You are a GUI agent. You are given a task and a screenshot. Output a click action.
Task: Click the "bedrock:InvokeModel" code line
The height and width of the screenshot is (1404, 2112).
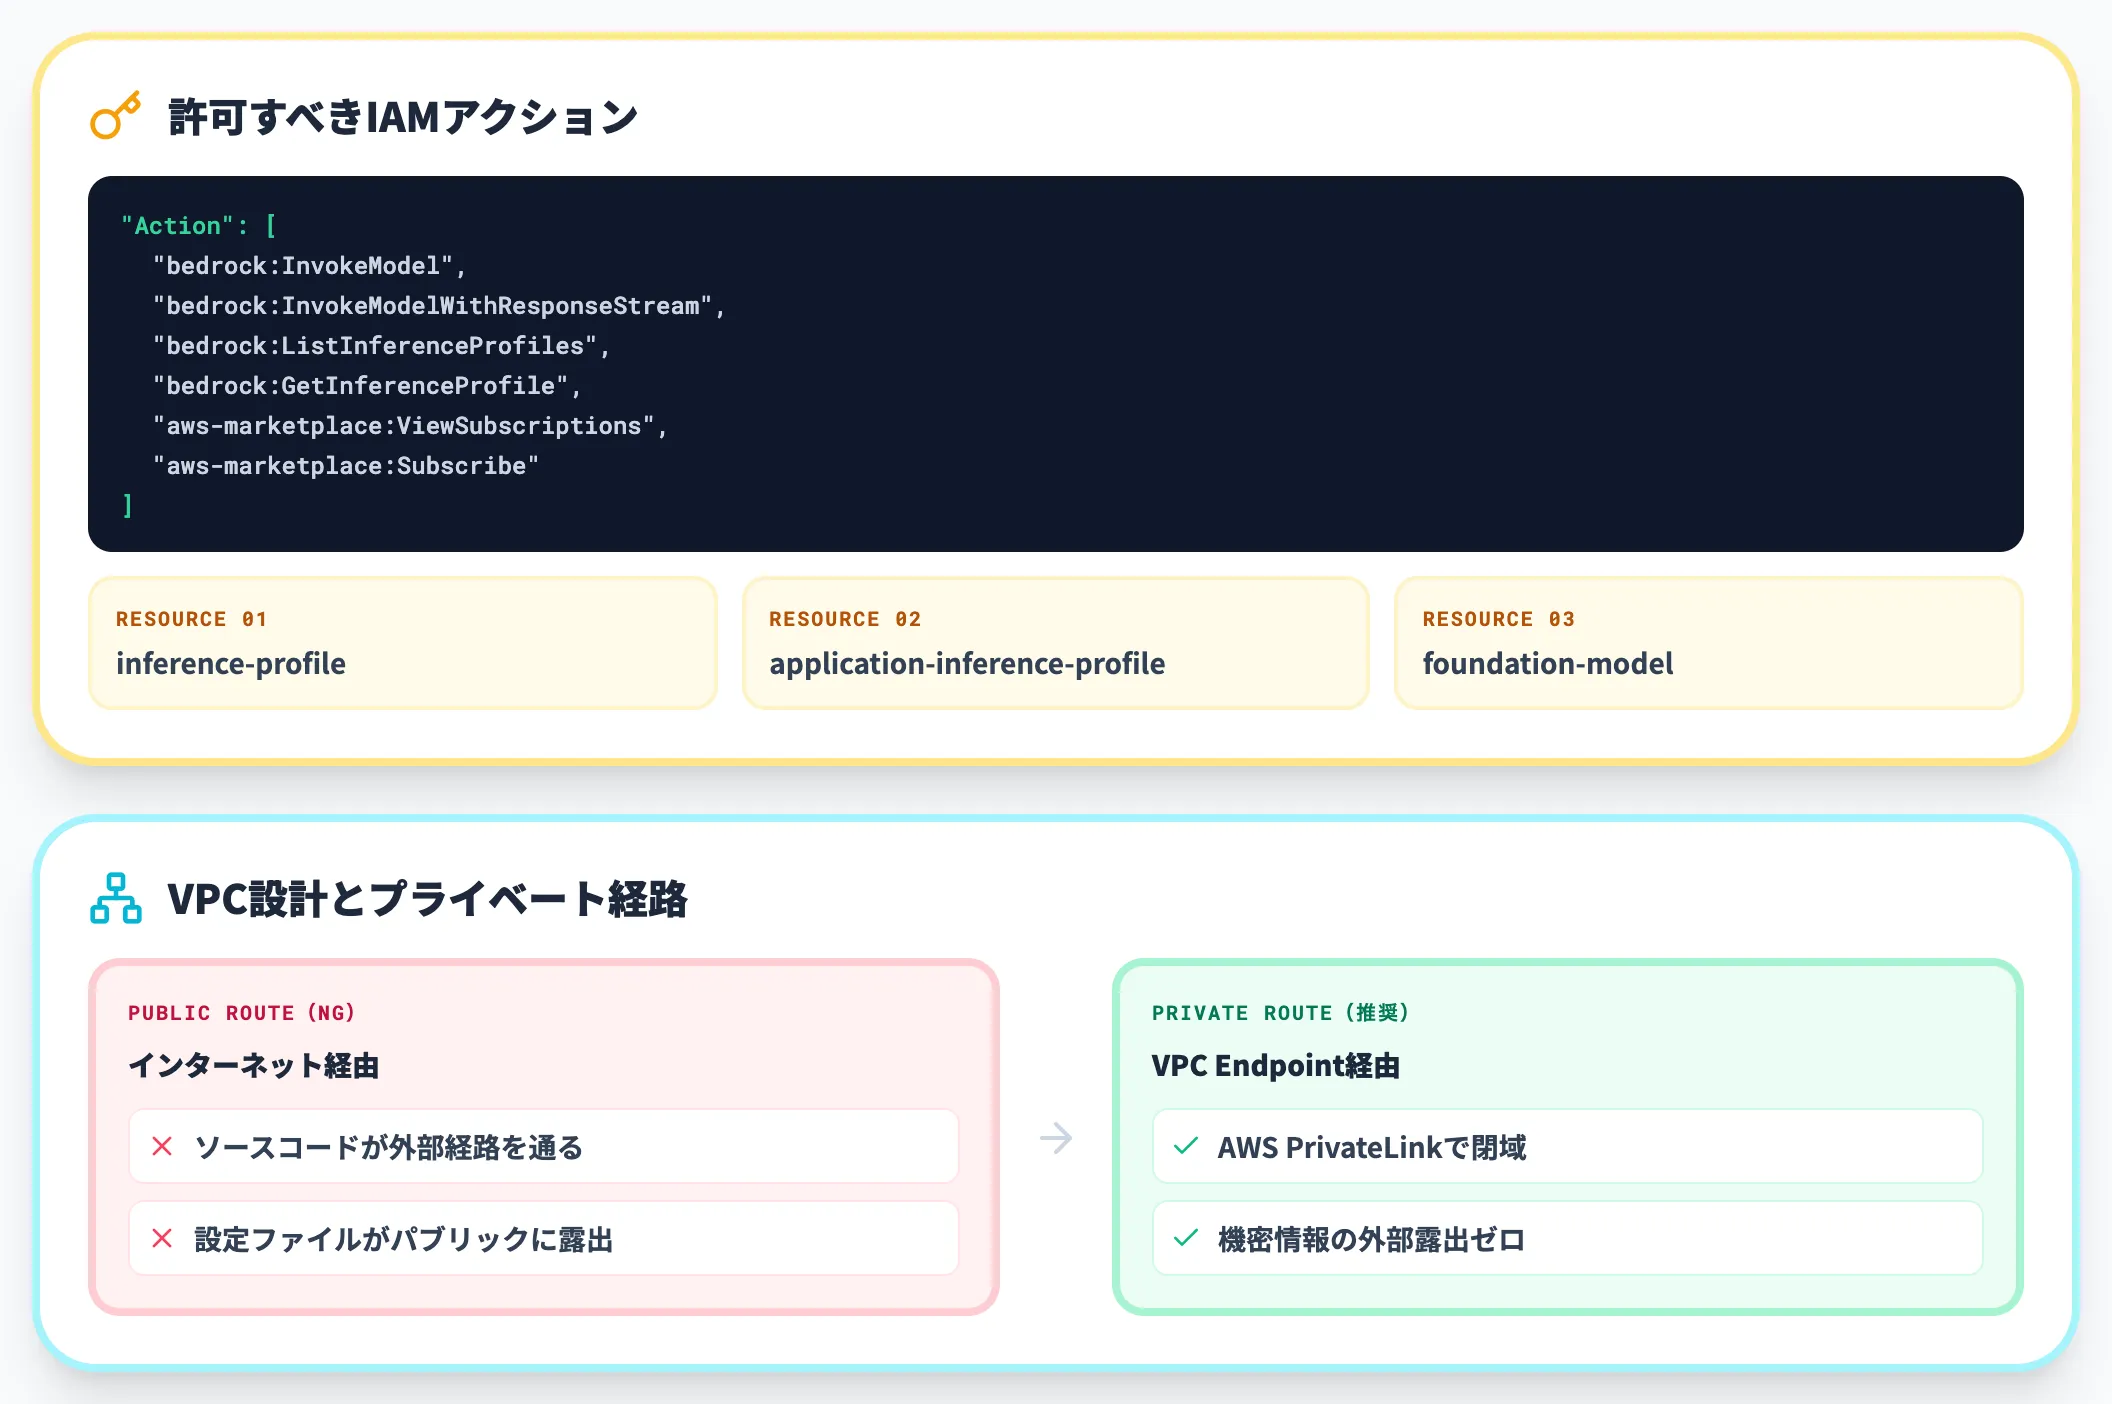309,266
